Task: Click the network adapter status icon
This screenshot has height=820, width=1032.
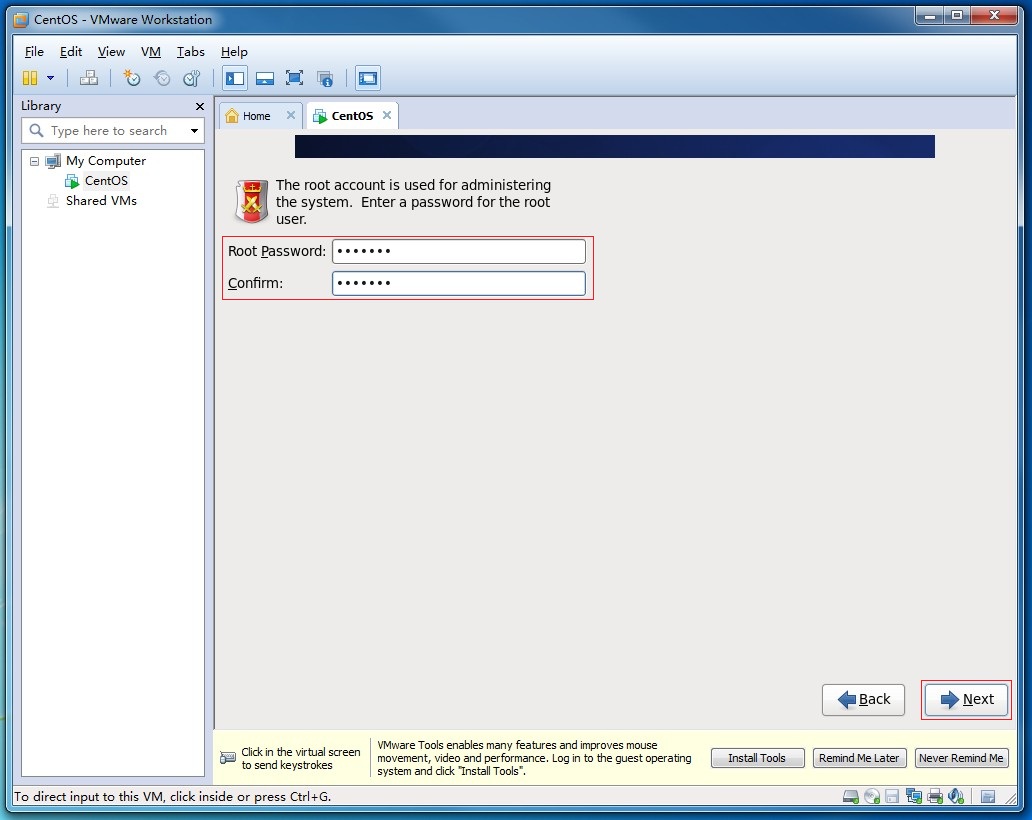Action: (913, 797)
